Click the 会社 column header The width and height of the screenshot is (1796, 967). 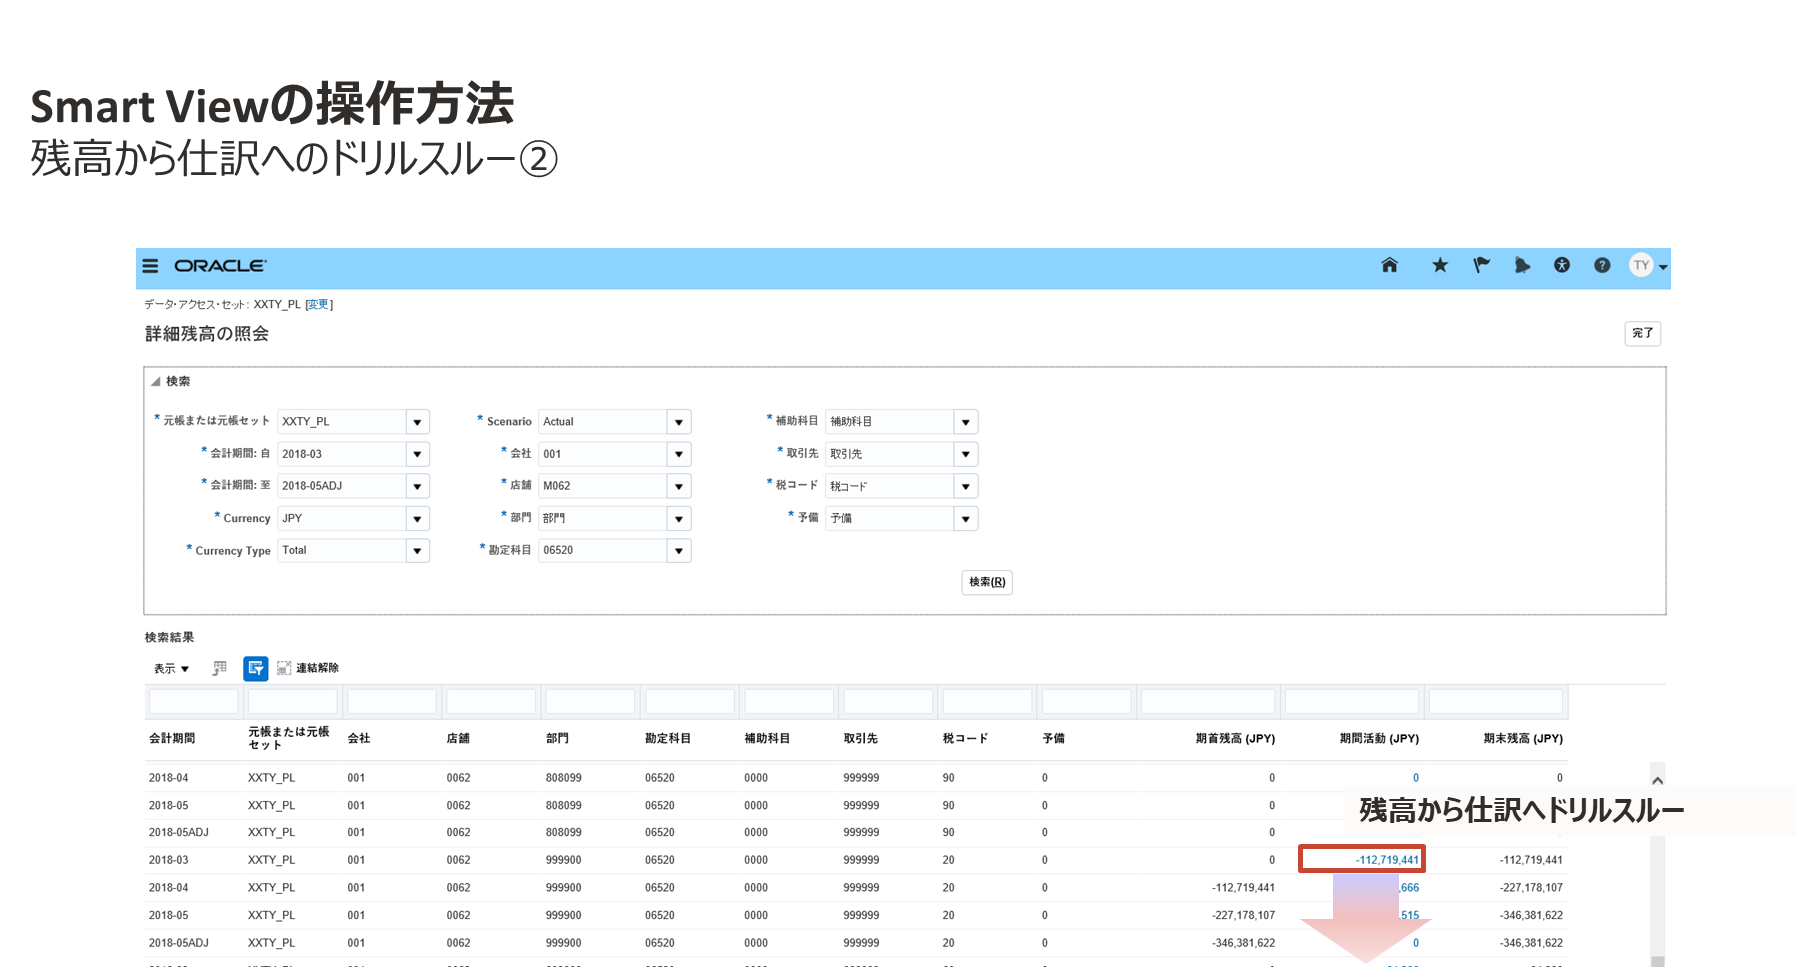coord(359,739)
